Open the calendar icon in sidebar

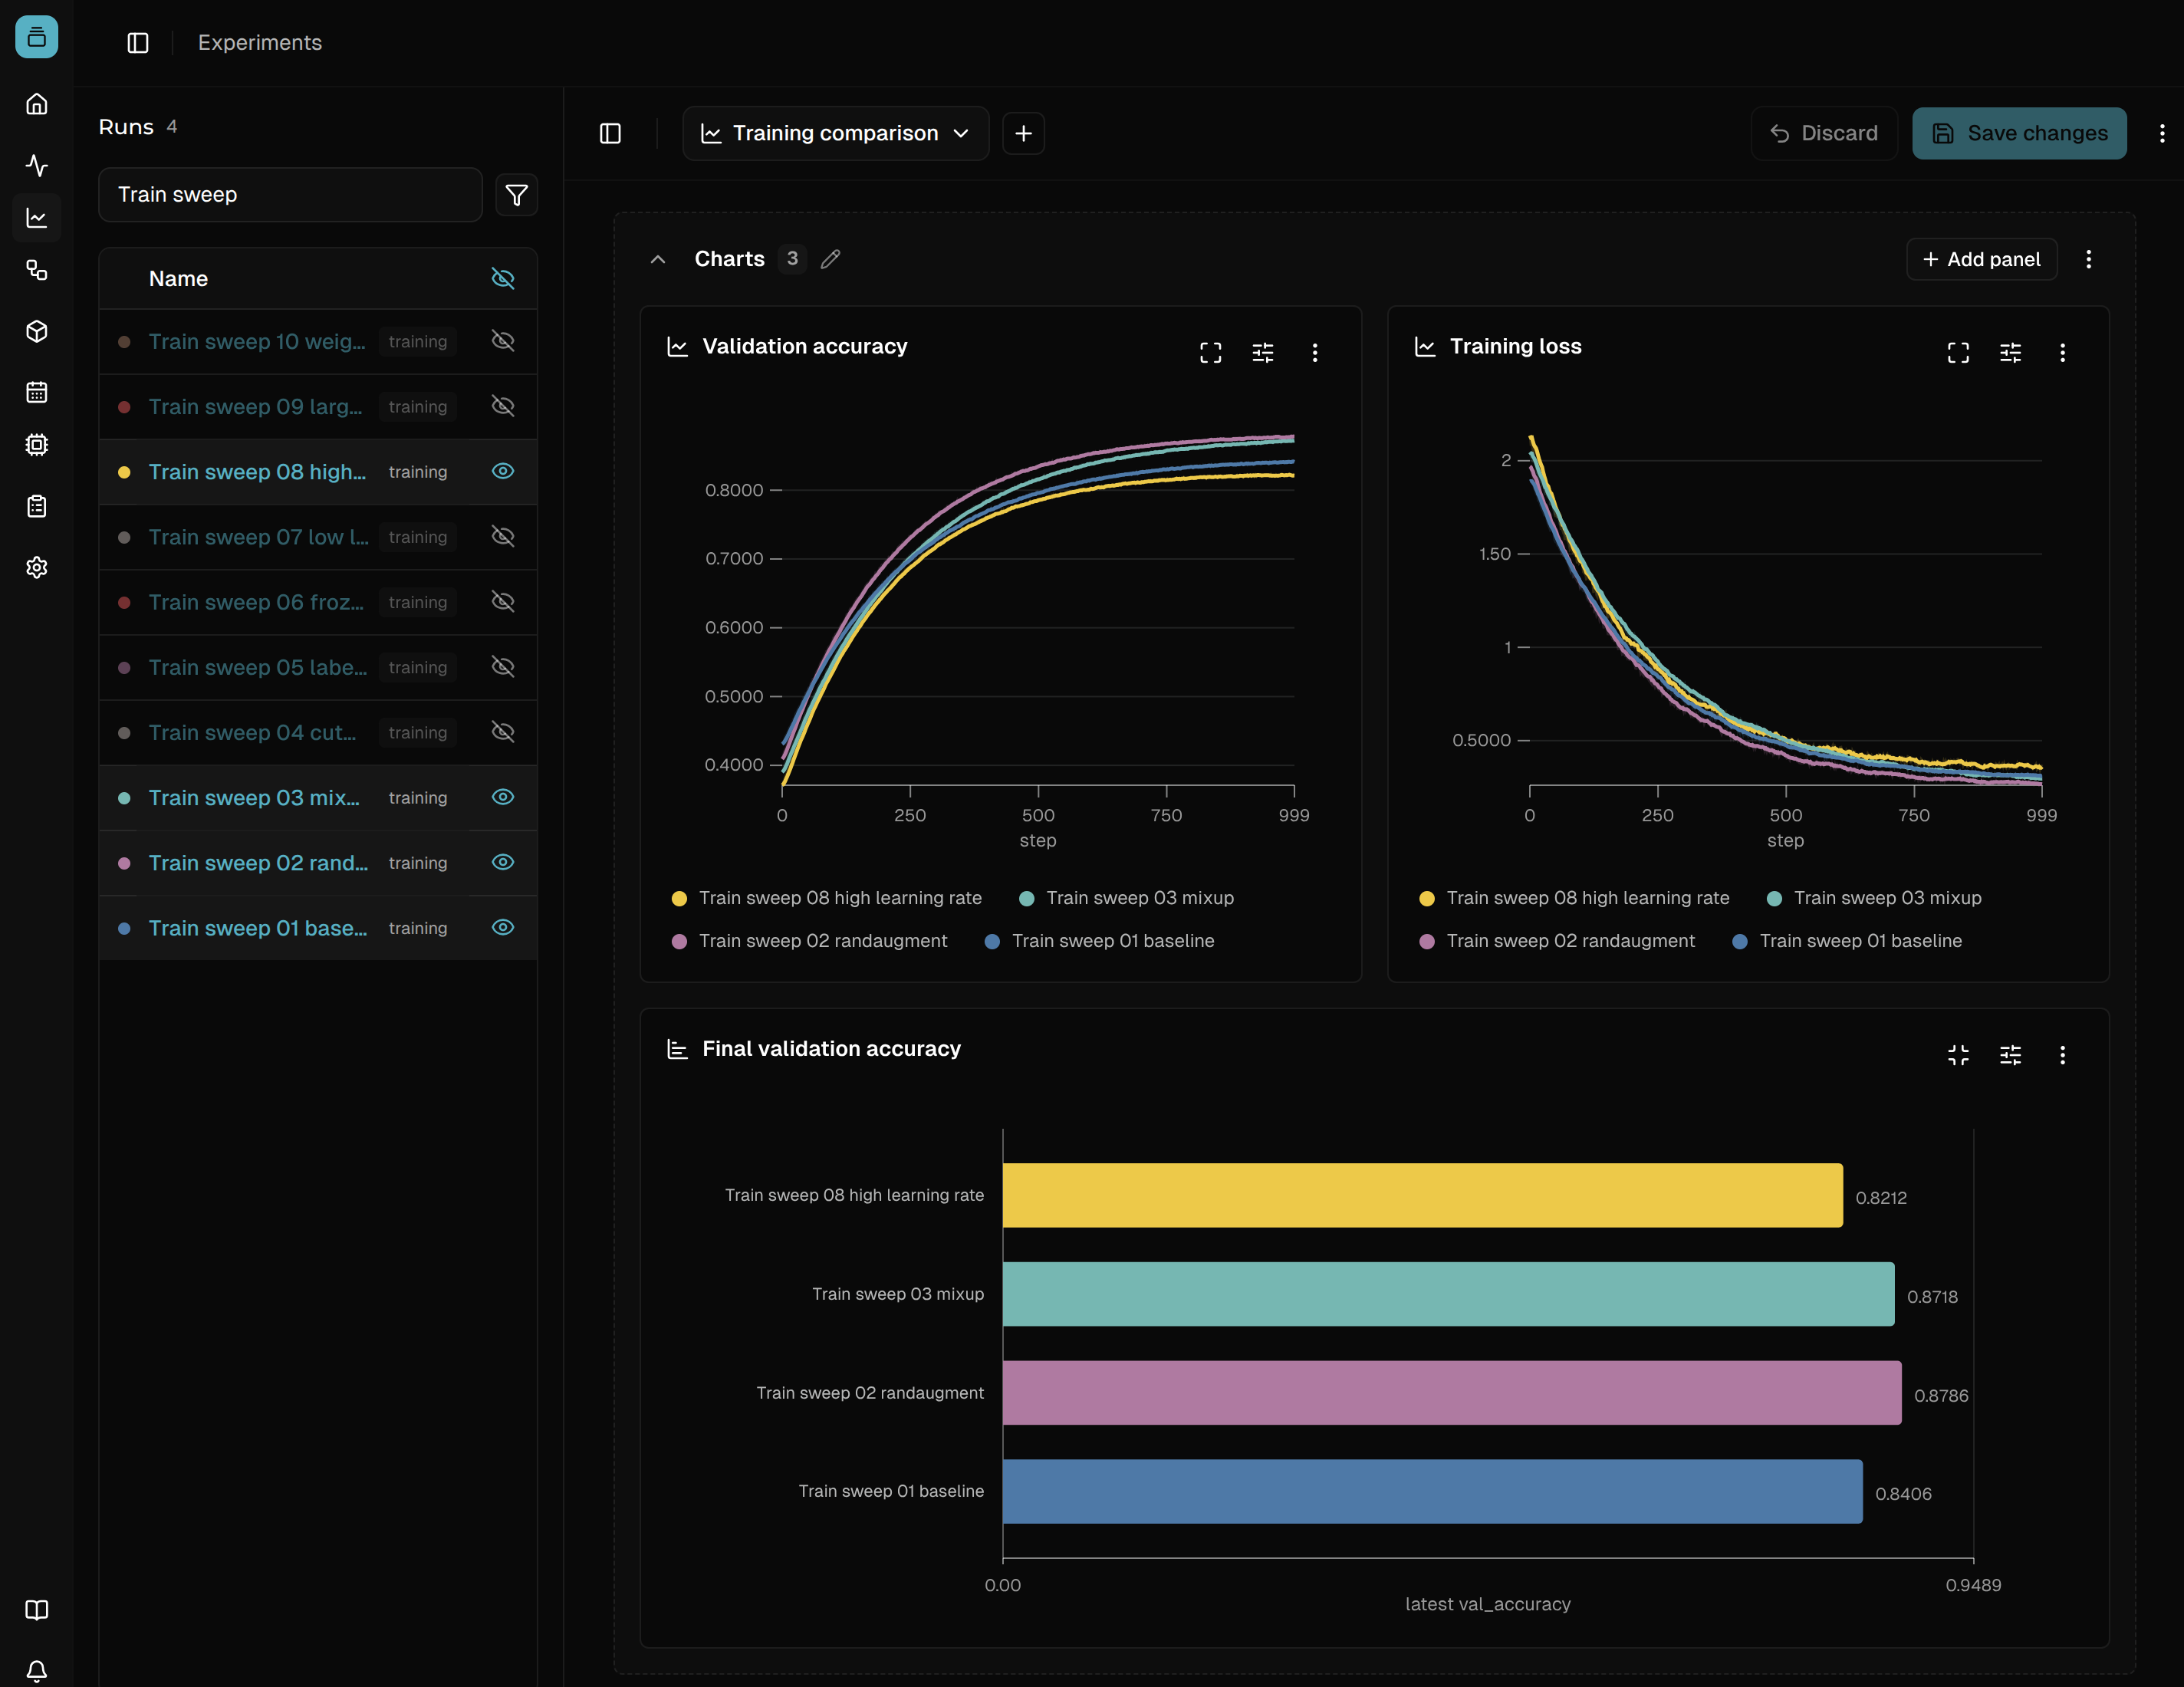[x=37, y=392]
